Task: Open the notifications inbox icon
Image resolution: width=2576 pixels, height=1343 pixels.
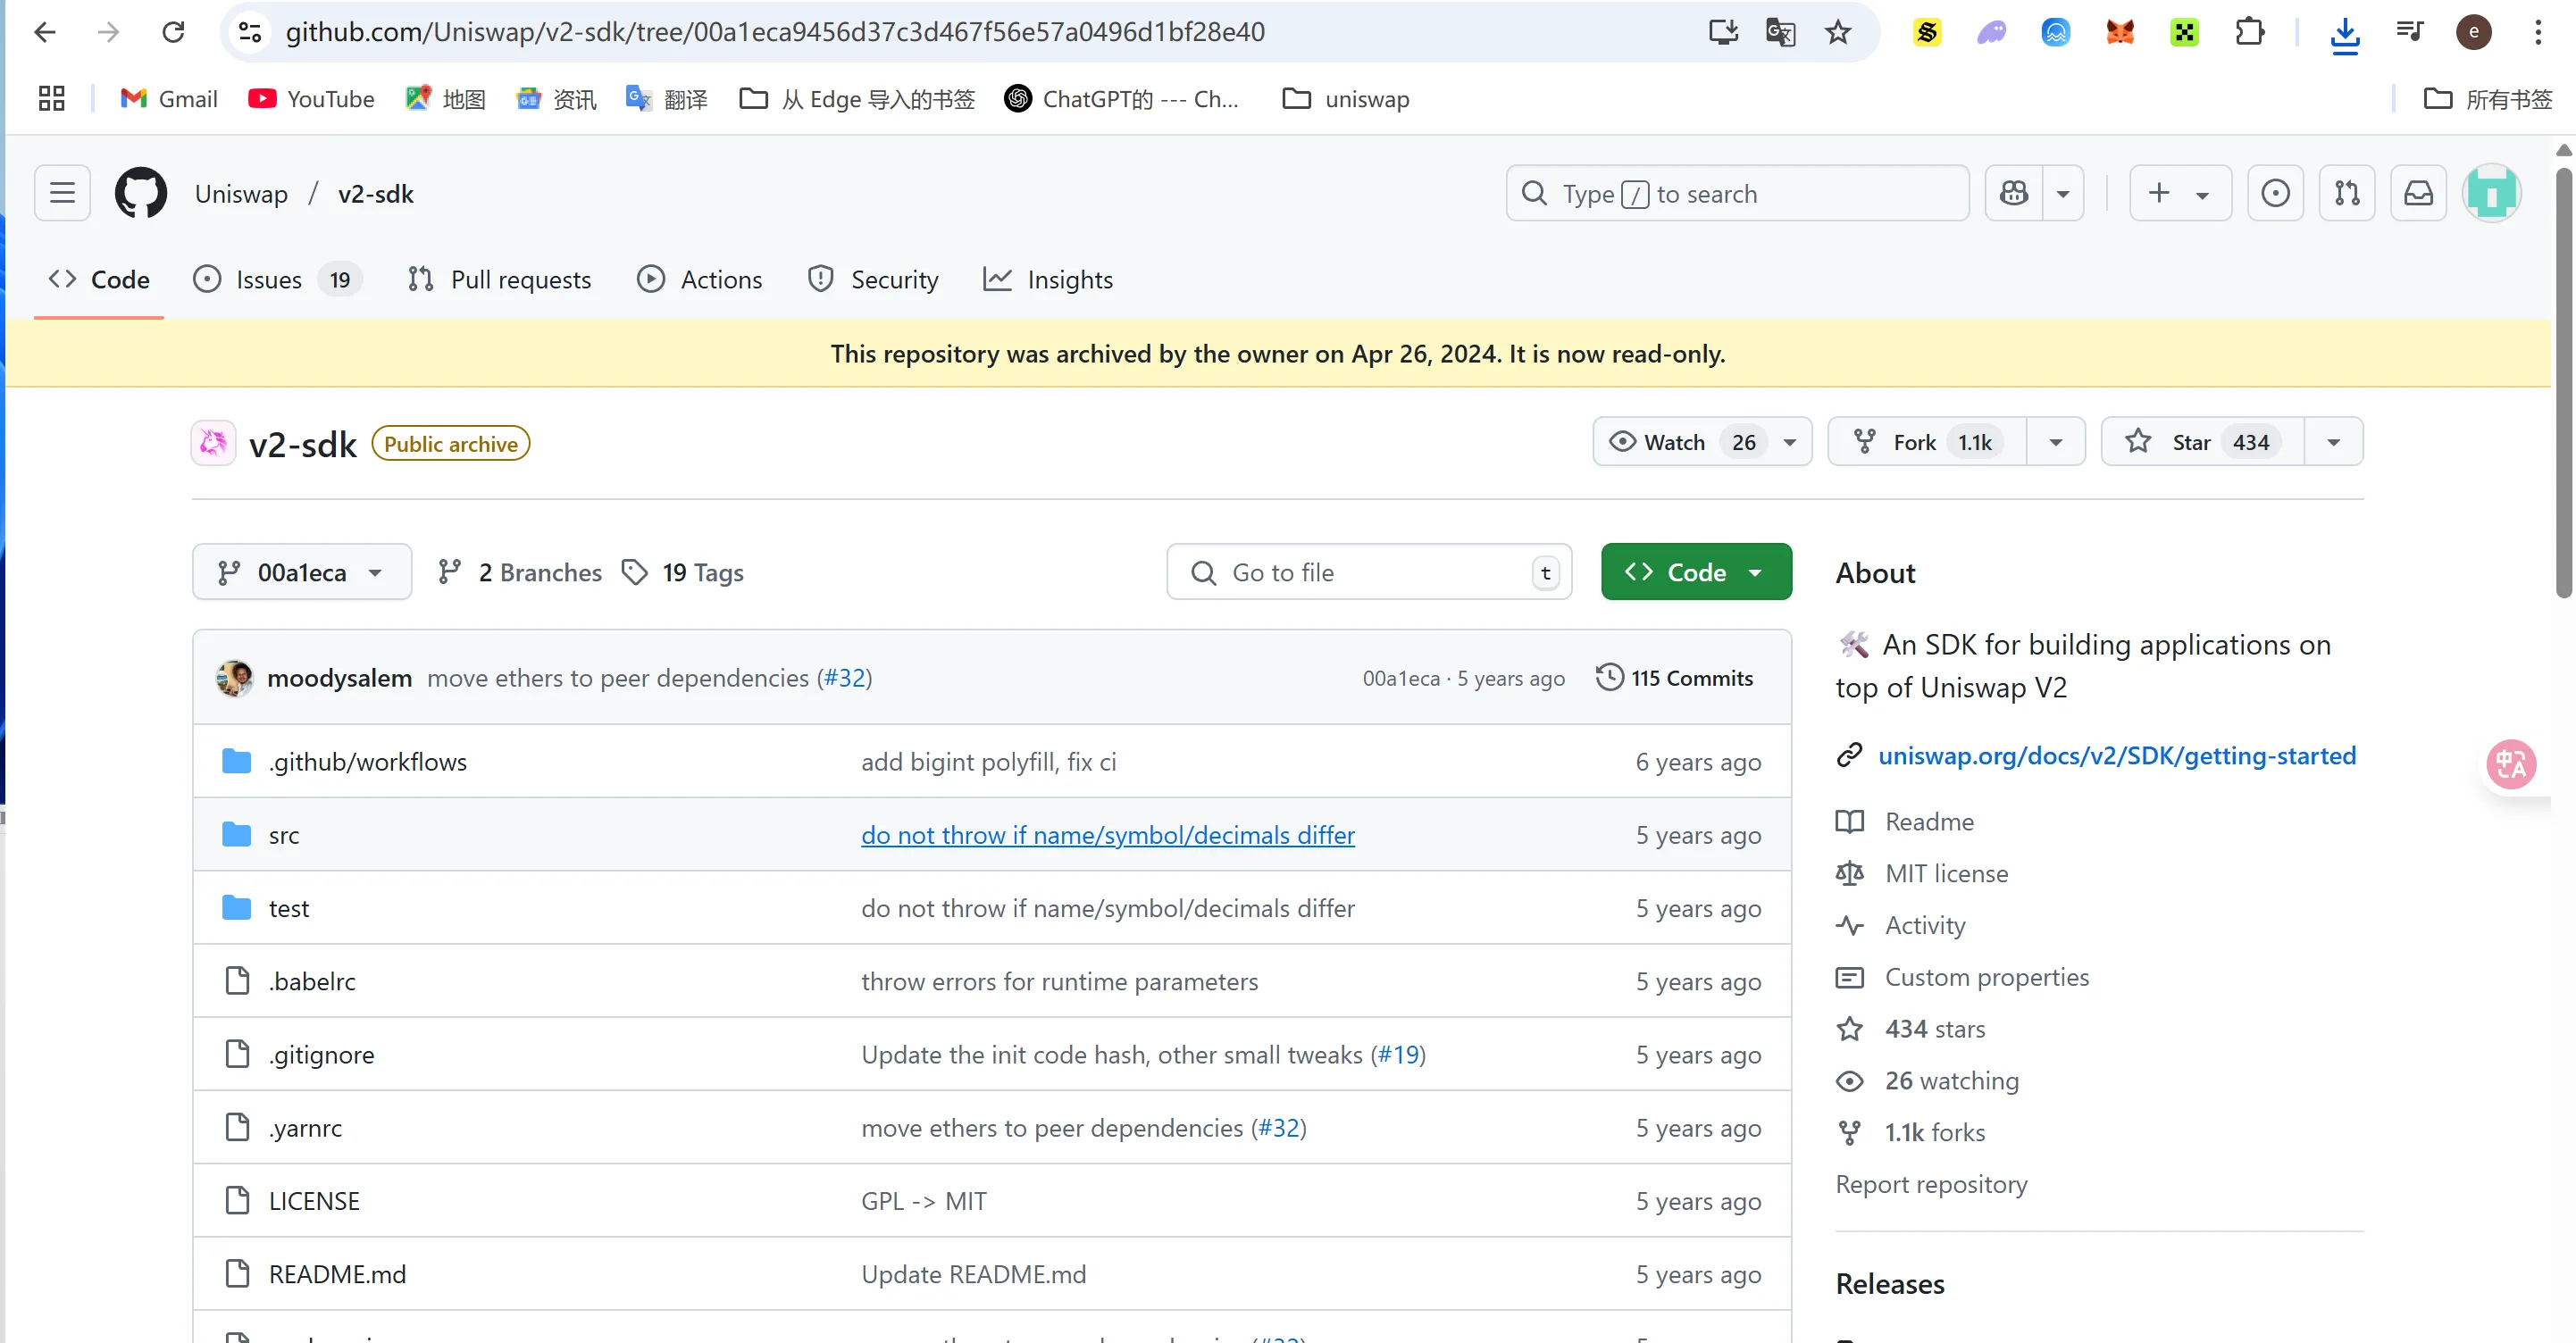Action: pyautogui.click(x=2418, y=193)
